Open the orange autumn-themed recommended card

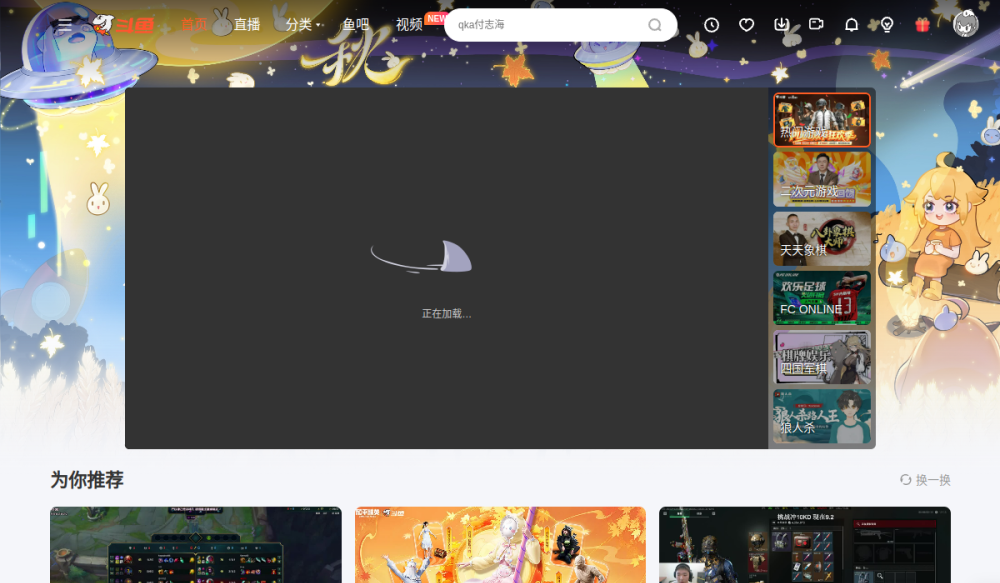(500, 545)
